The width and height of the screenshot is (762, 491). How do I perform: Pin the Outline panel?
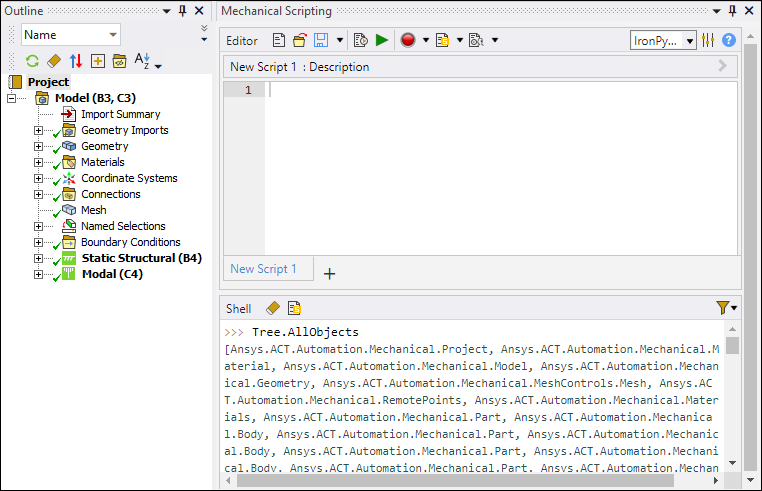pos(182,10)
